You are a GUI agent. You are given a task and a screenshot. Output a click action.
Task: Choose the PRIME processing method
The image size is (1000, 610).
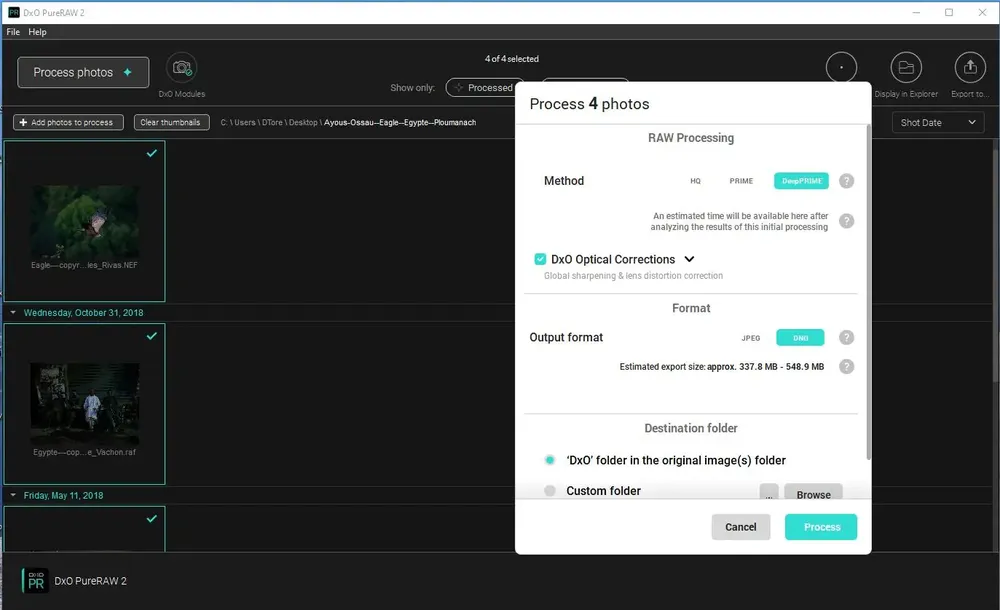741,181
